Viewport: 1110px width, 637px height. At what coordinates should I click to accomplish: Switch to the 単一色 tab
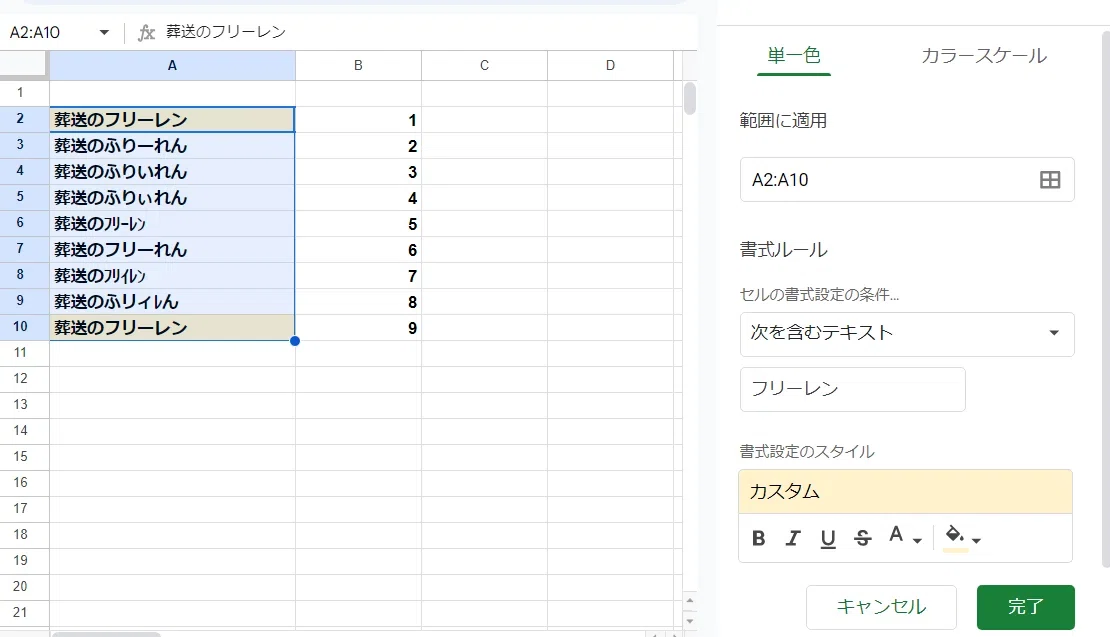pyautogui.click(x=794, y=55)
